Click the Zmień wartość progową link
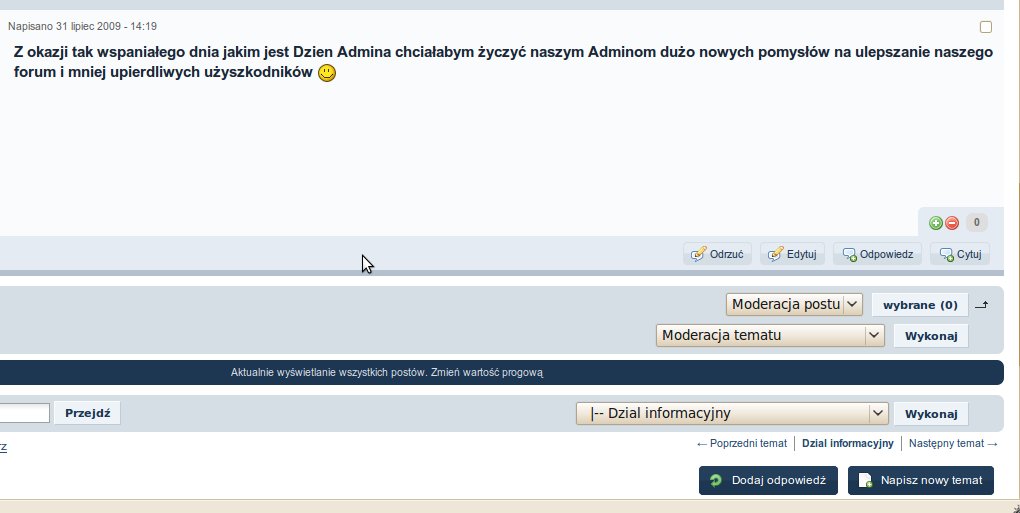1020x513 pixels. click(487, 373)
